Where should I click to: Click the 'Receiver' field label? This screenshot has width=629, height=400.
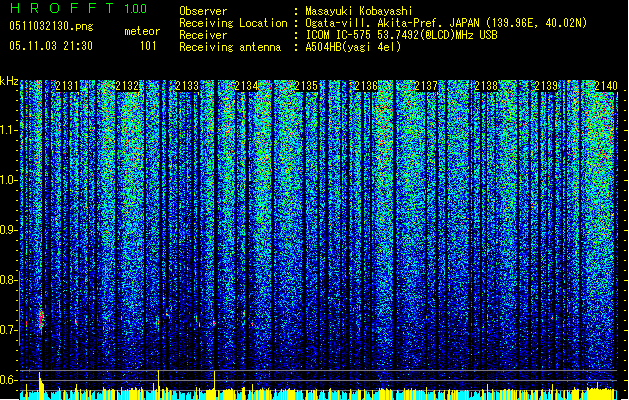click(x=203, y=35)
